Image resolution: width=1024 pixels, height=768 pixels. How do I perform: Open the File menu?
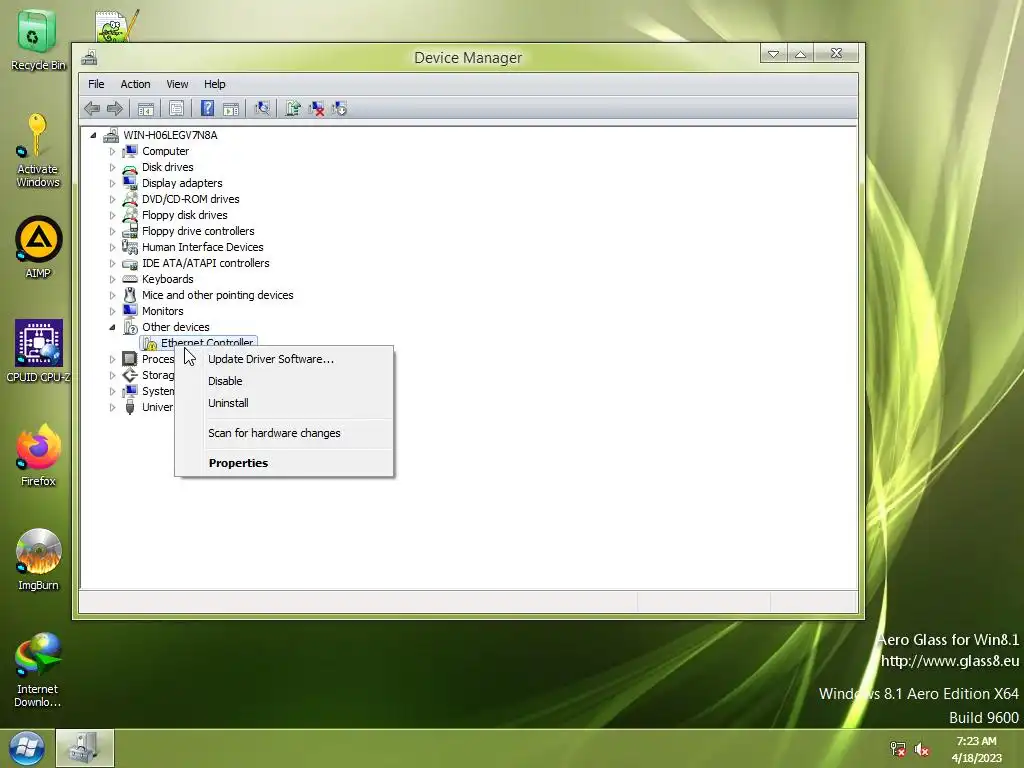pyautogui.click(x=96, y=84)
